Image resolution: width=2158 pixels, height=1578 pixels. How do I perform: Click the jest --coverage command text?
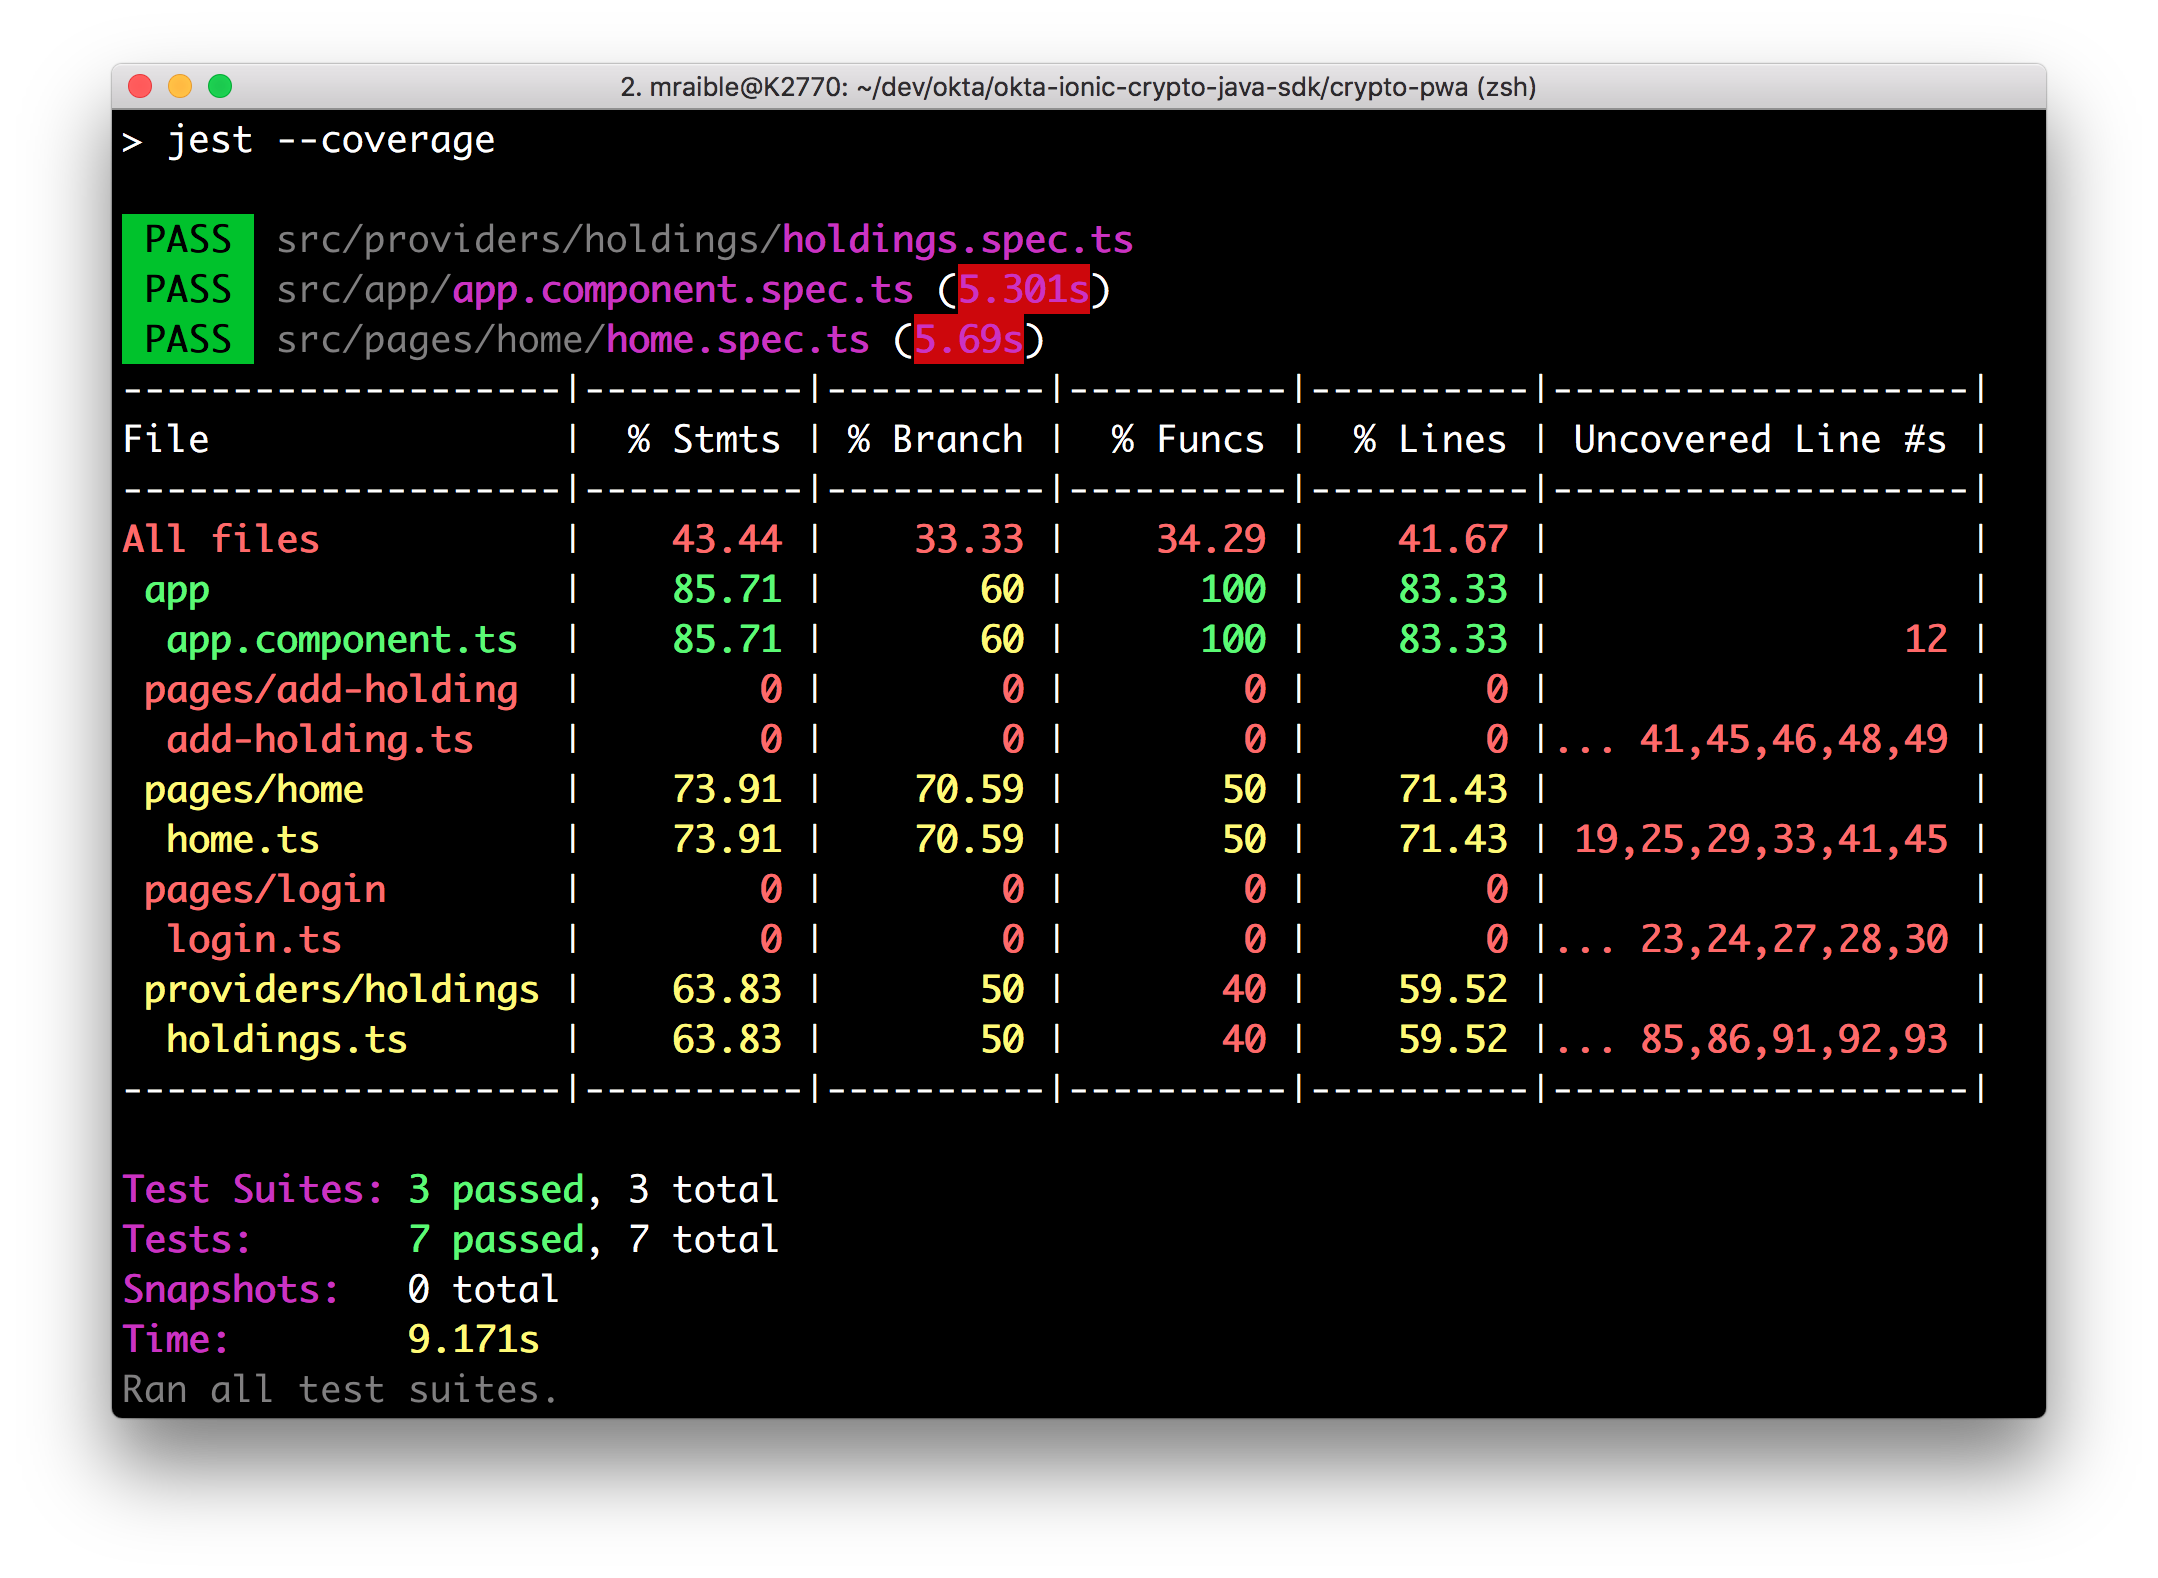pos(330,140)
